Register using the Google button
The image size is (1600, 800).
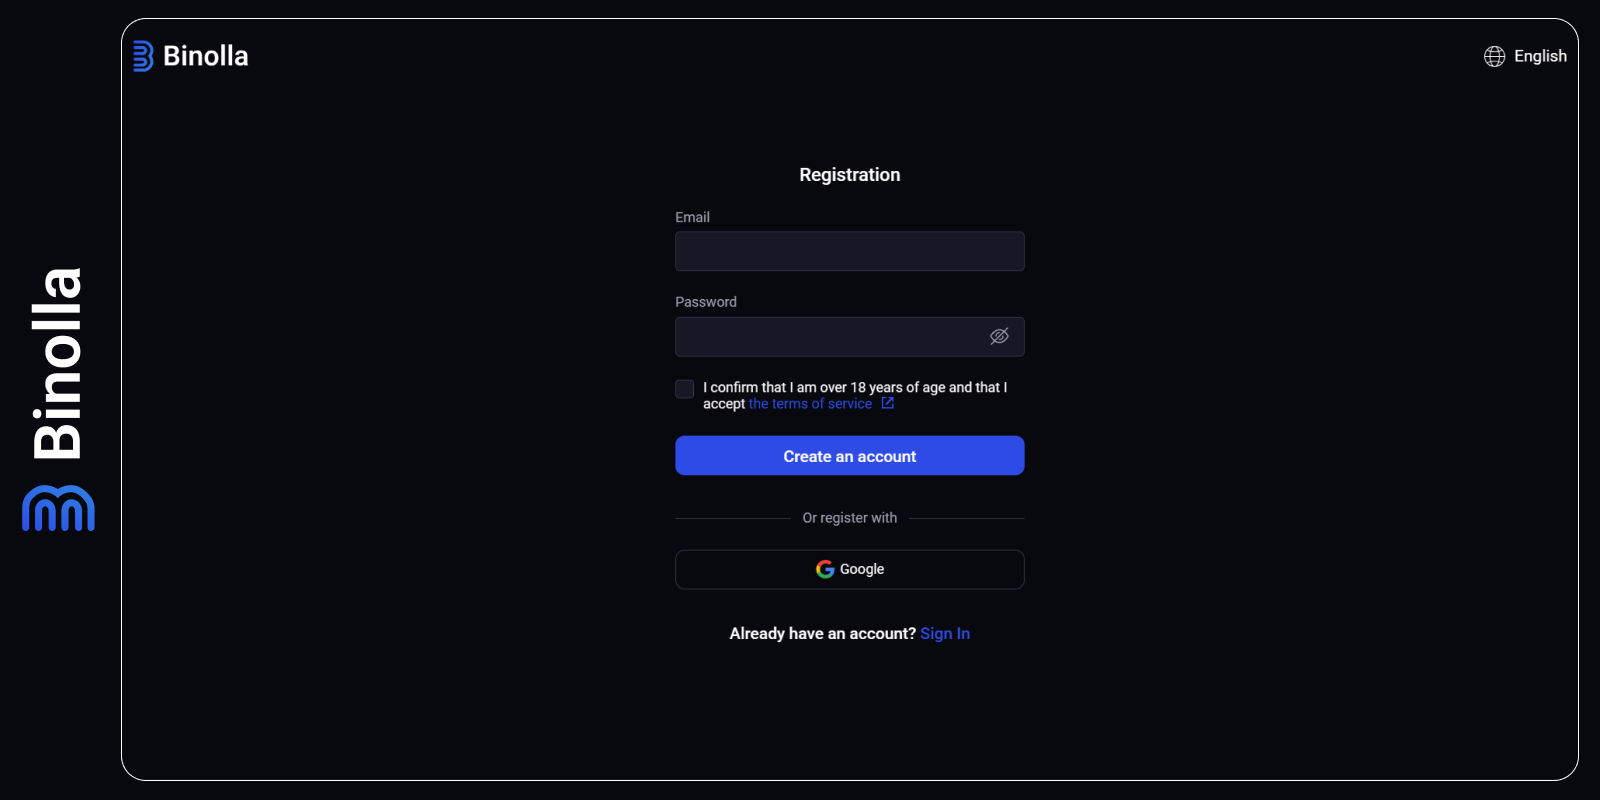[849, 569]
